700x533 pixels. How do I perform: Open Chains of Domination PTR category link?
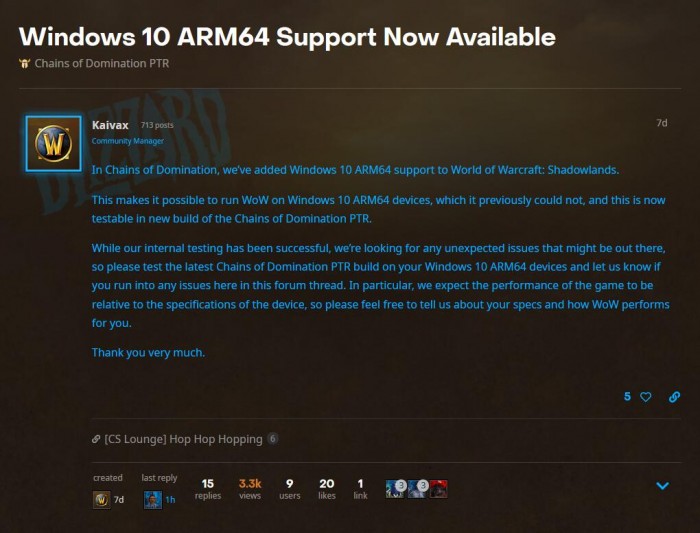(102, 63)
